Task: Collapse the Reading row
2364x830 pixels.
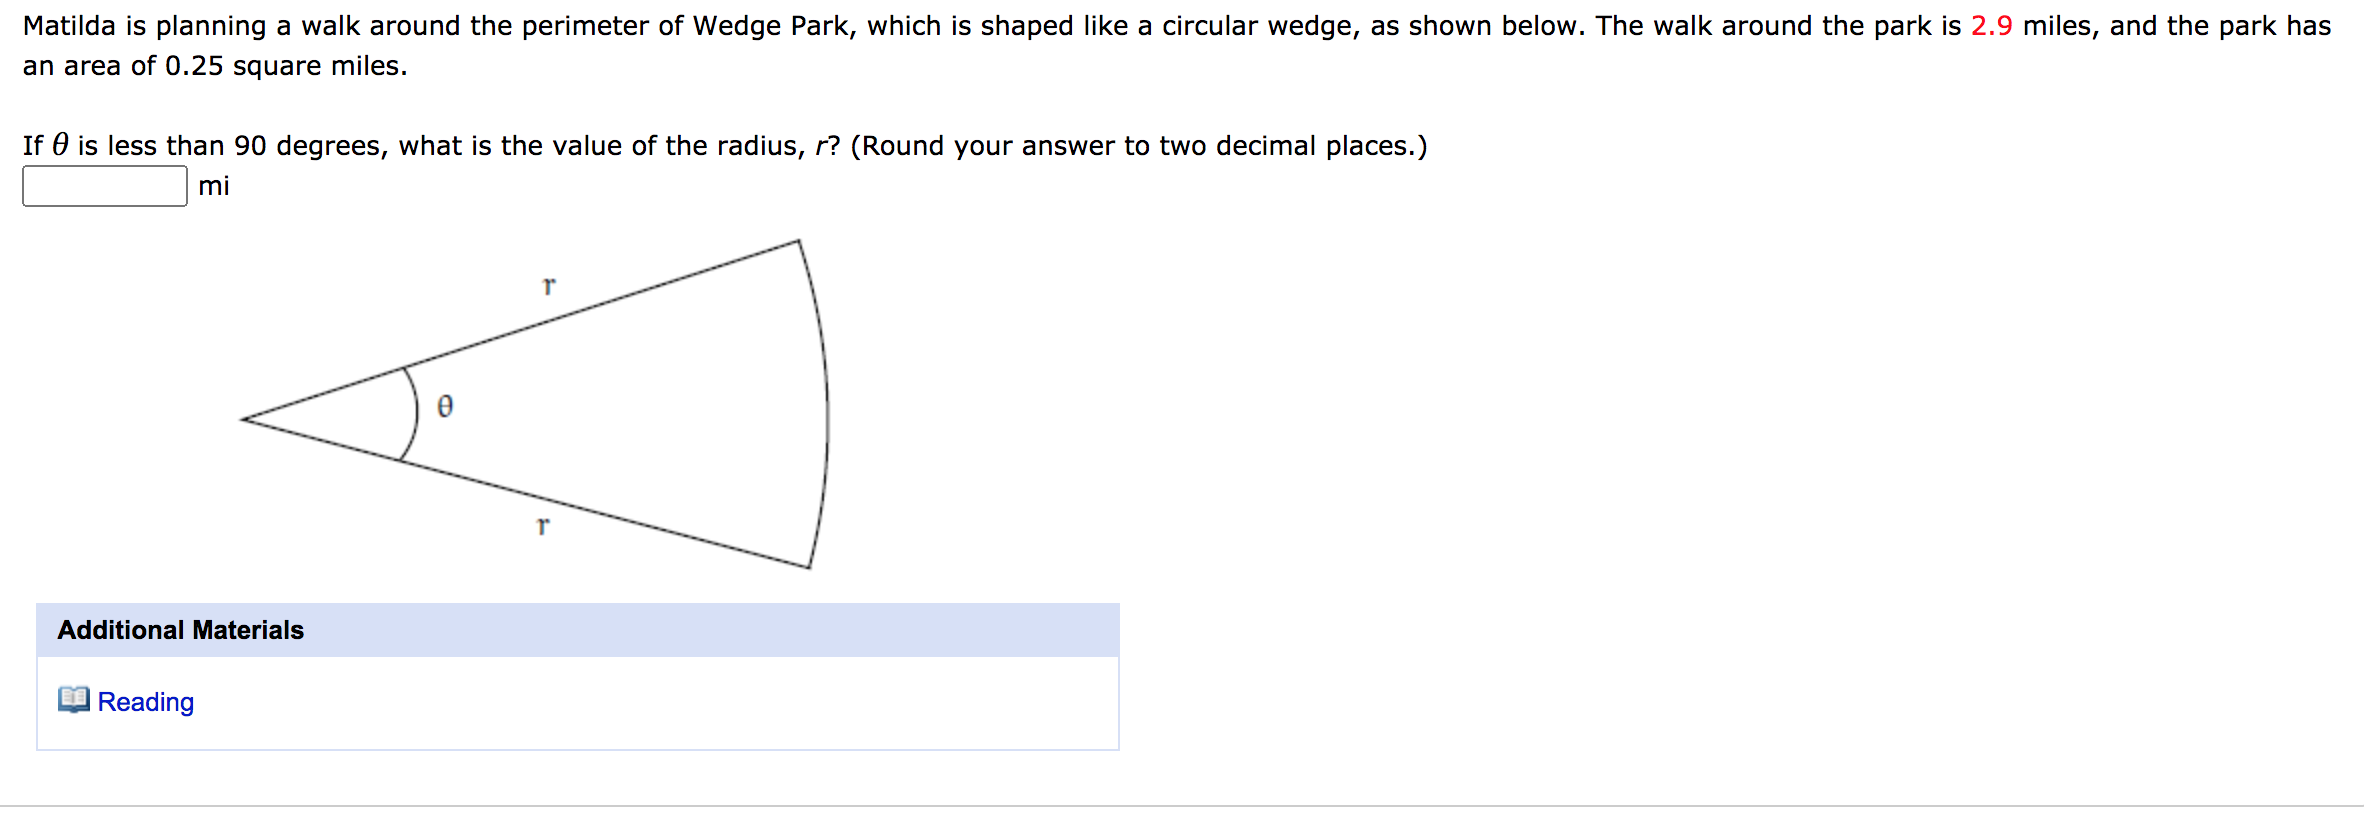Action: [x=145, y=702]
